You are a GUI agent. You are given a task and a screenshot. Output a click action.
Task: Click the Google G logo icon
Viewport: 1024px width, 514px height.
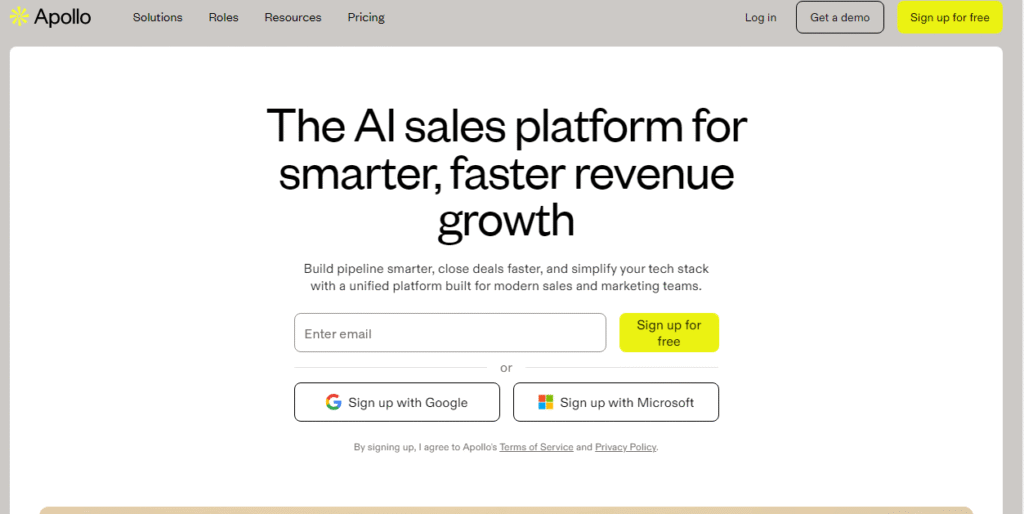(x=333, y=402)
